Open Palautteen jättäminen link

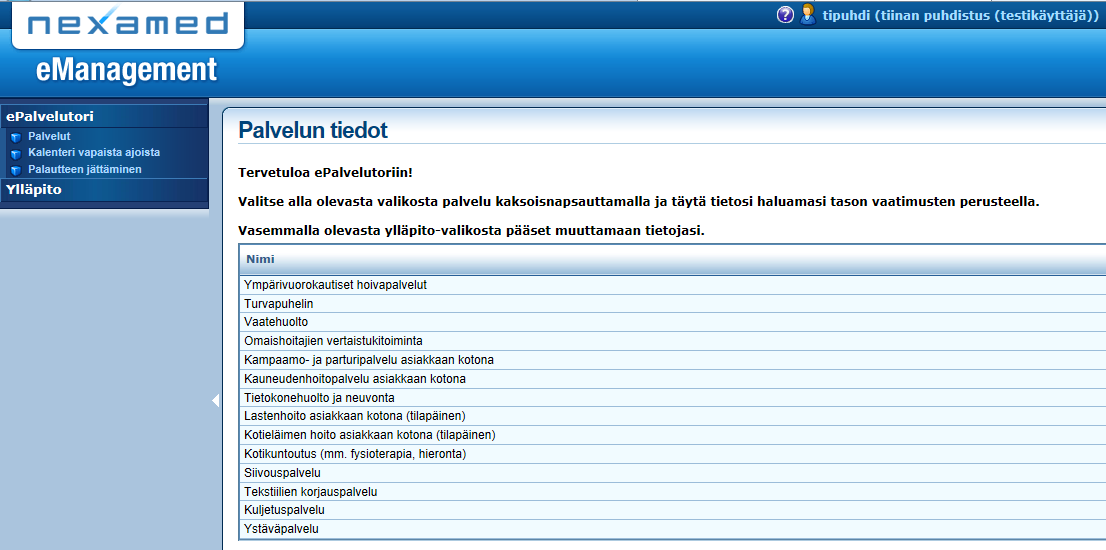point(85,169)
